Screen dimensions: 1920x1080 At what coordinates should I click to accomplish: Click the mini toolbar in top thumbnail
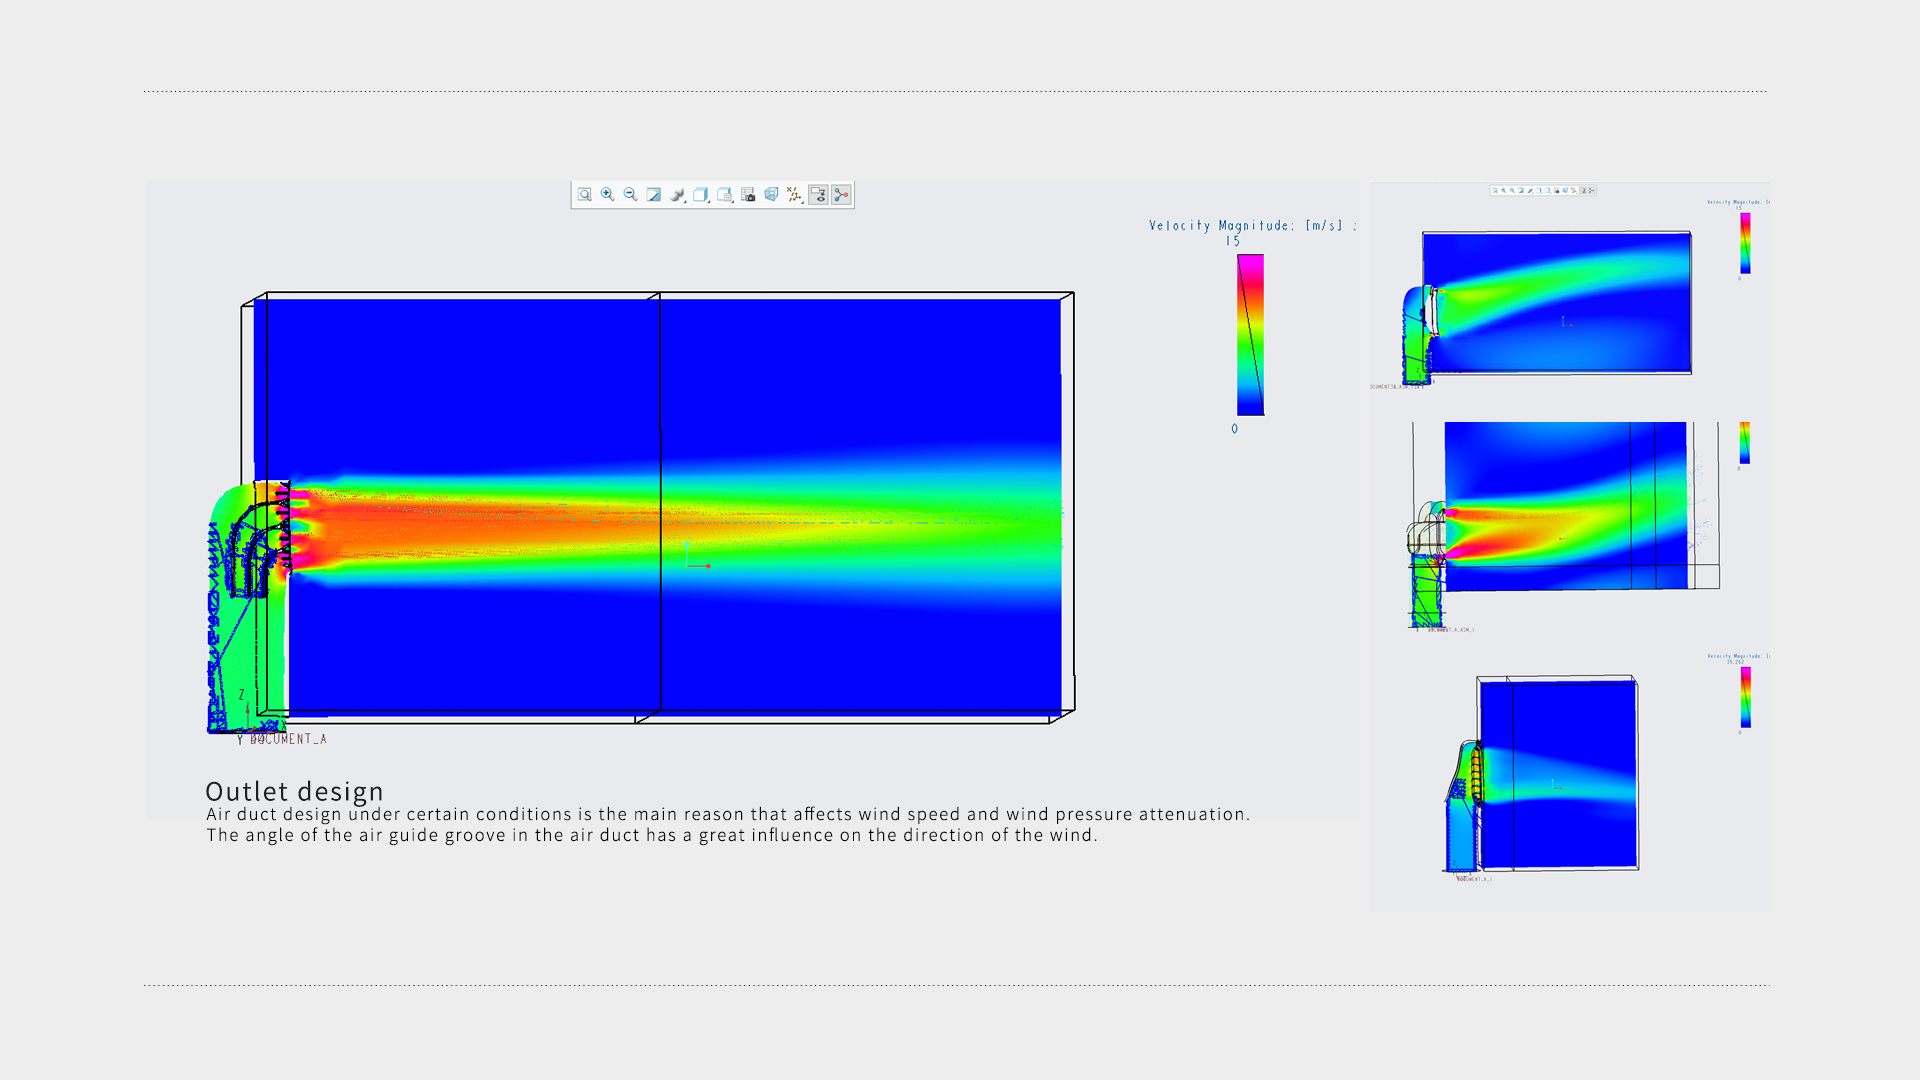pos(1542,190)
